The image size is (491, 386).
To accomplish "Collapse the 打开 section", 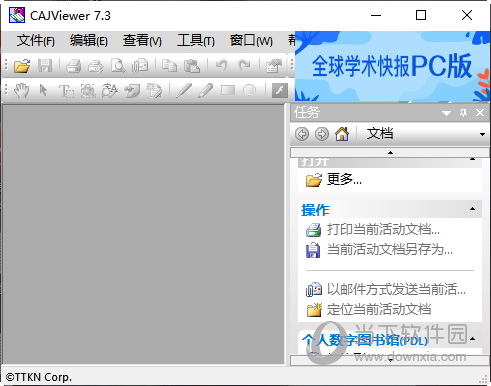I will pos(472,159).
